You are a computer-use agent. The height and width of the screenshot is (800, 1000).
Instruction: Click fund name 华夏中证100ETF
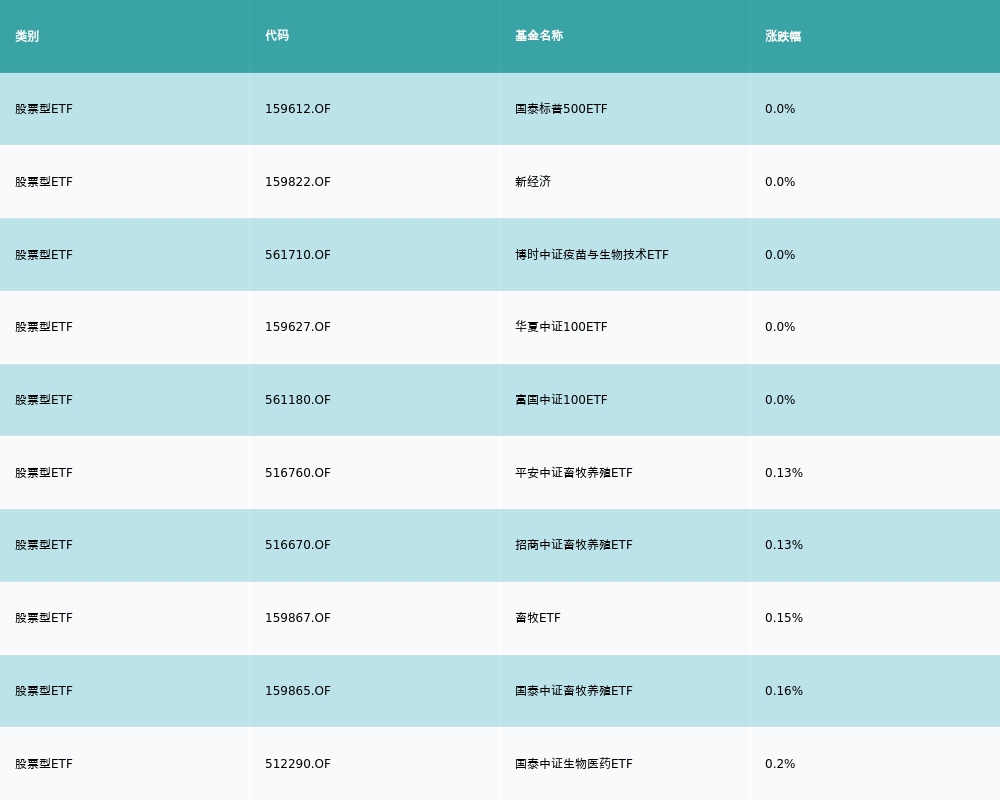tap(561, 327)
